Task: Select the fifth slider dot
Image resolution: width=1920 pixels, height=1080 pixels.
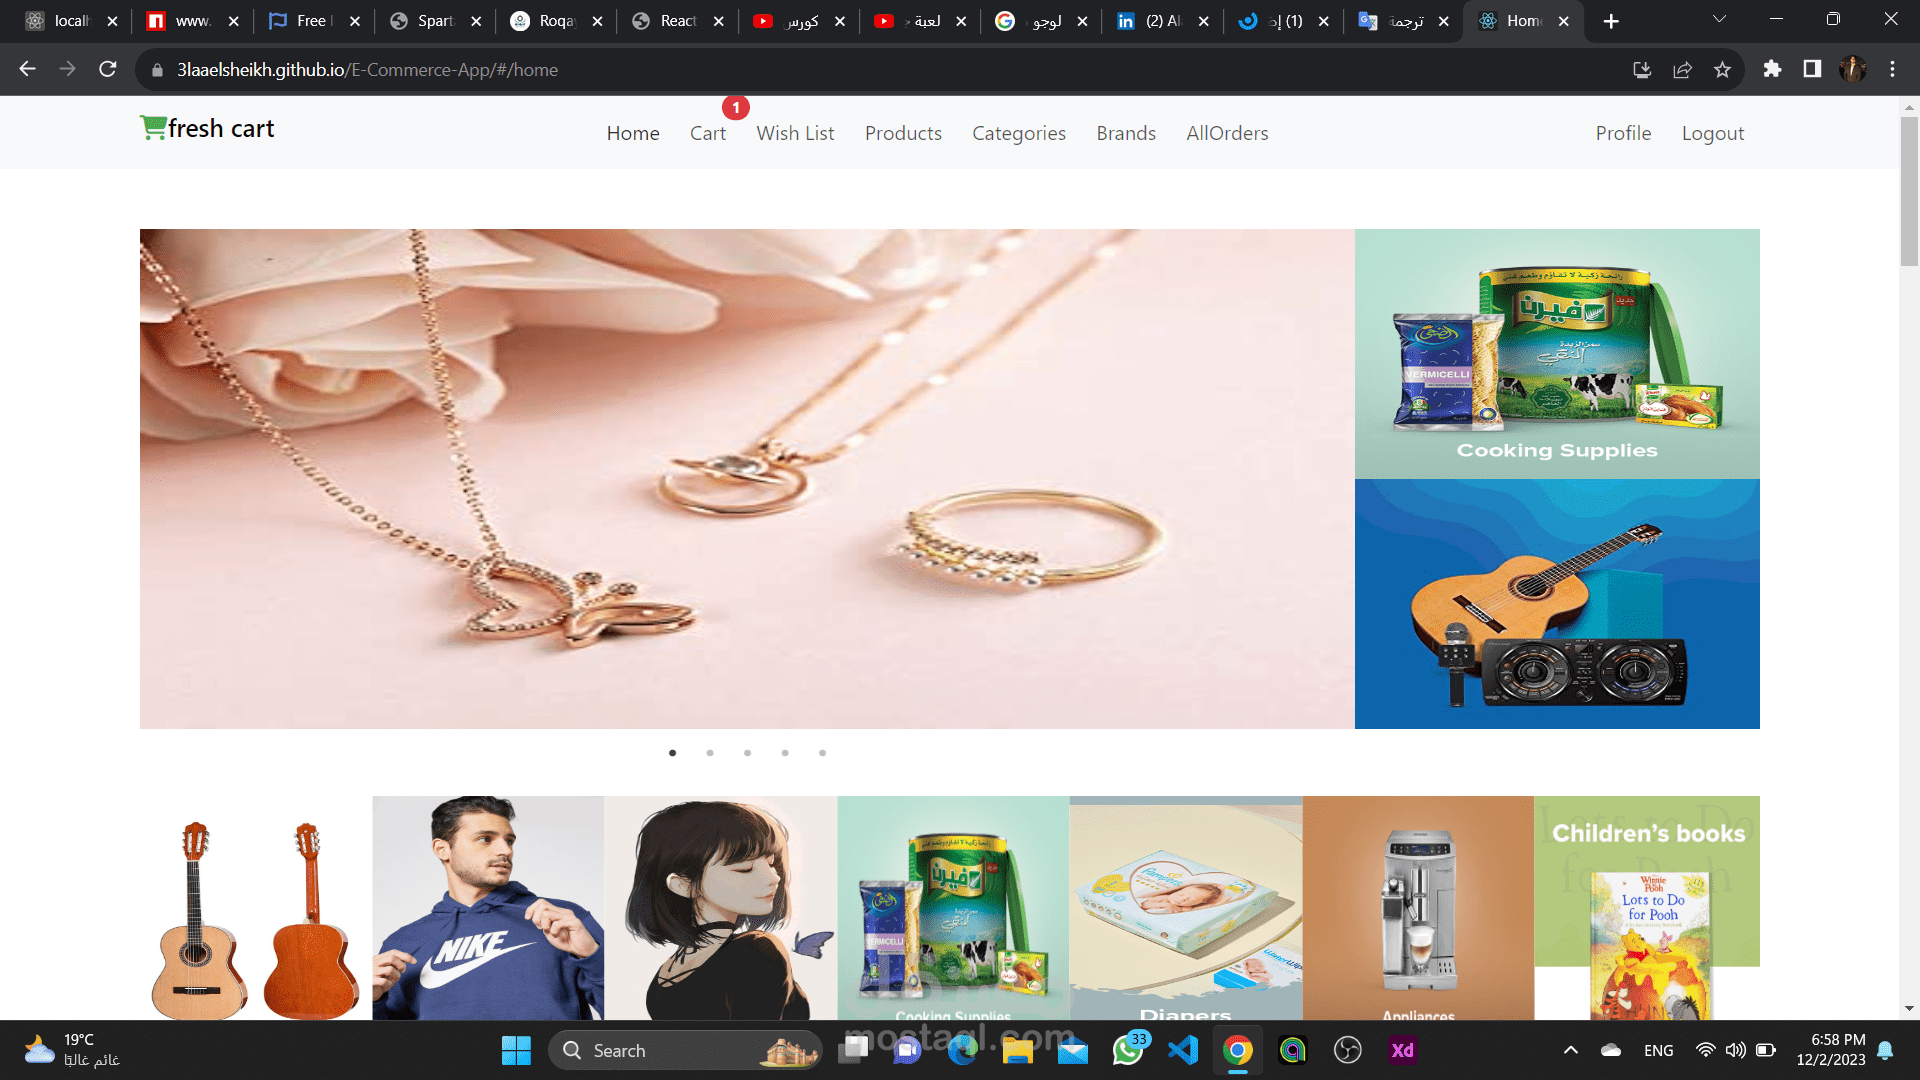Action: [823, 753]
